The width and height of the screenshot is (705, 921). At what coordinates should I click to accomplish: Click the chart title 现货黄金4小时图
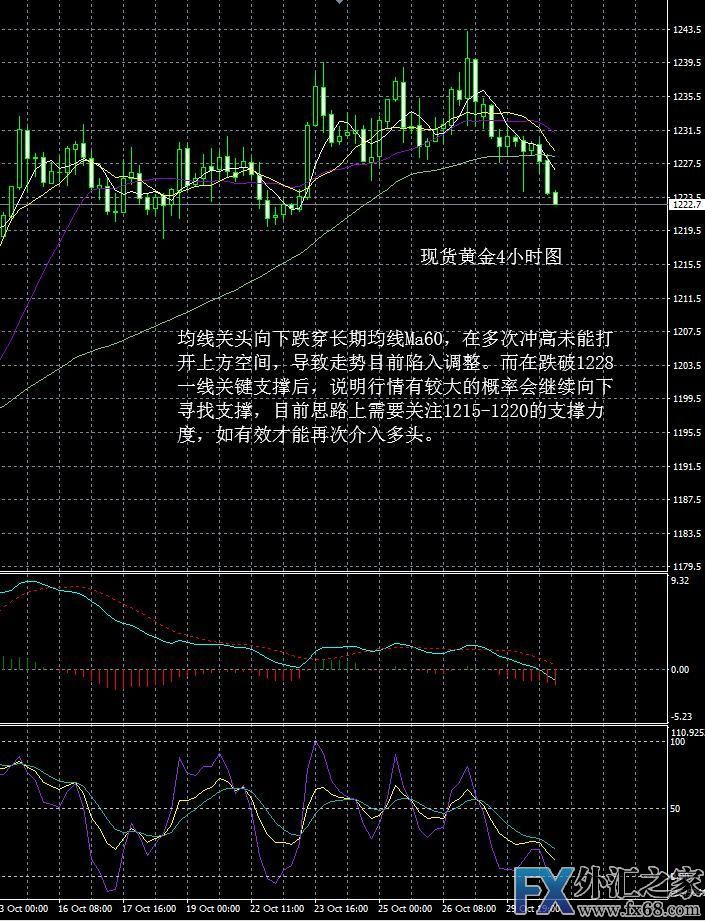(x=491, y=257)
